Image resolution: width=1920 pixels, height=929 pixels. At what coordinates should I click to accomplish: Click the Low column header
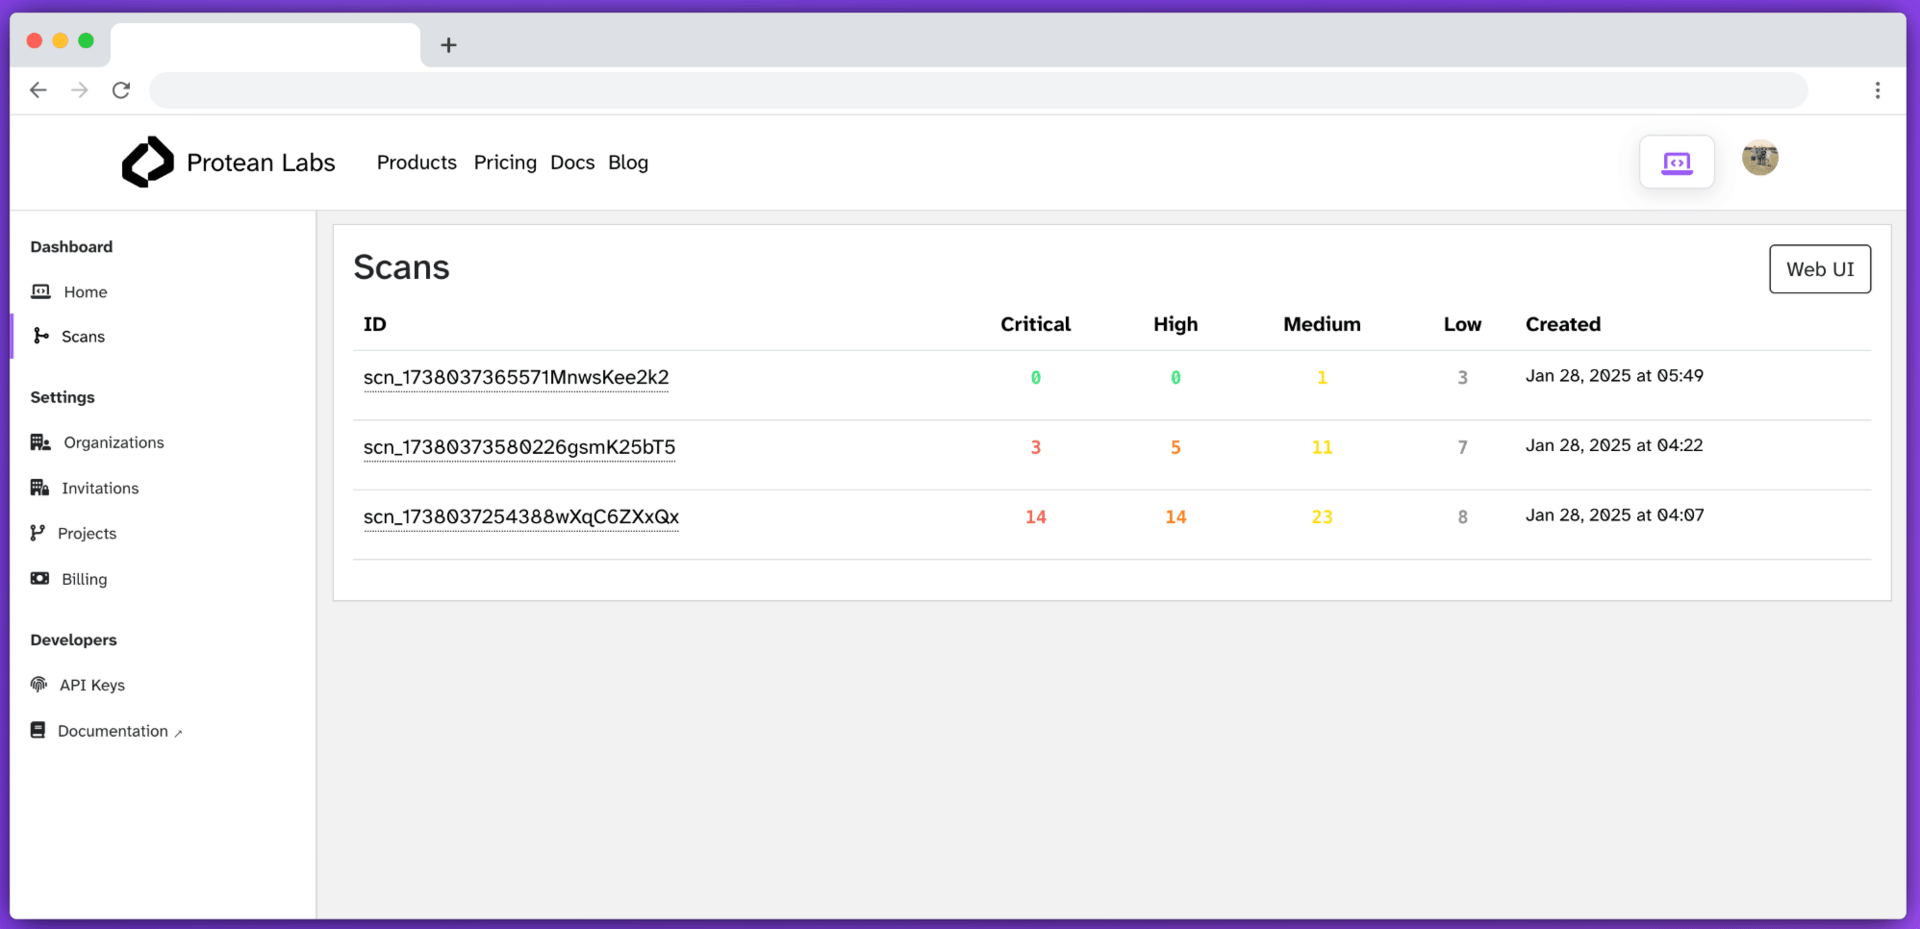(x=1462, y=324)
